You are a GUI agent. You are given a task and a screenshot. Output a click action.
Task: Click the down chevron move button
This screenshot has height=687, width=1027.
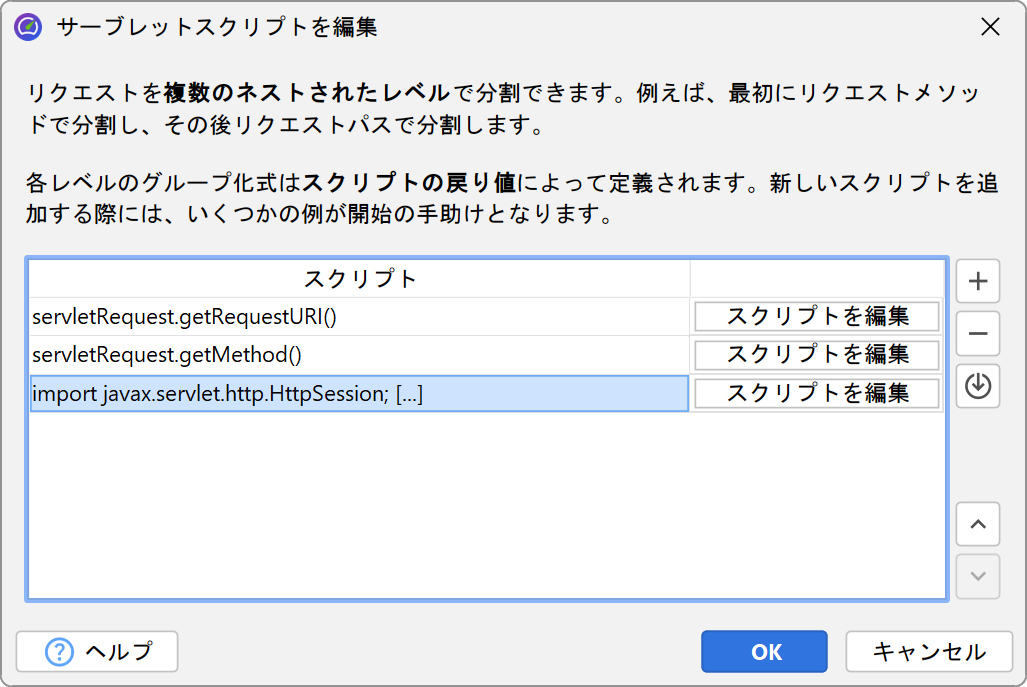pyautogui.click(x=978, y=575)
